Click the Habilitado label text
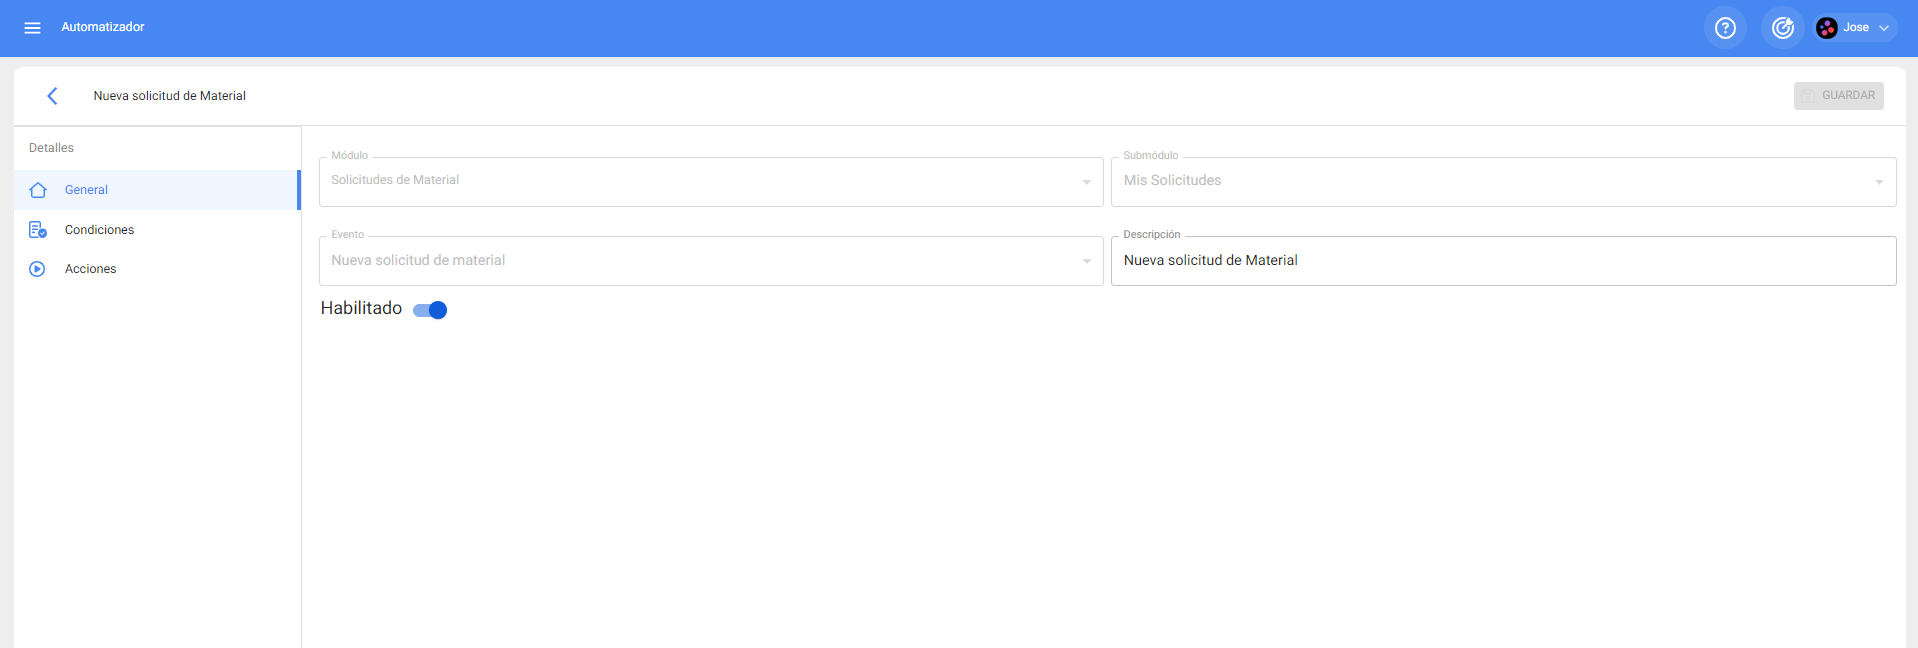This screenshot has height=648, width=1918. [361, 309]
